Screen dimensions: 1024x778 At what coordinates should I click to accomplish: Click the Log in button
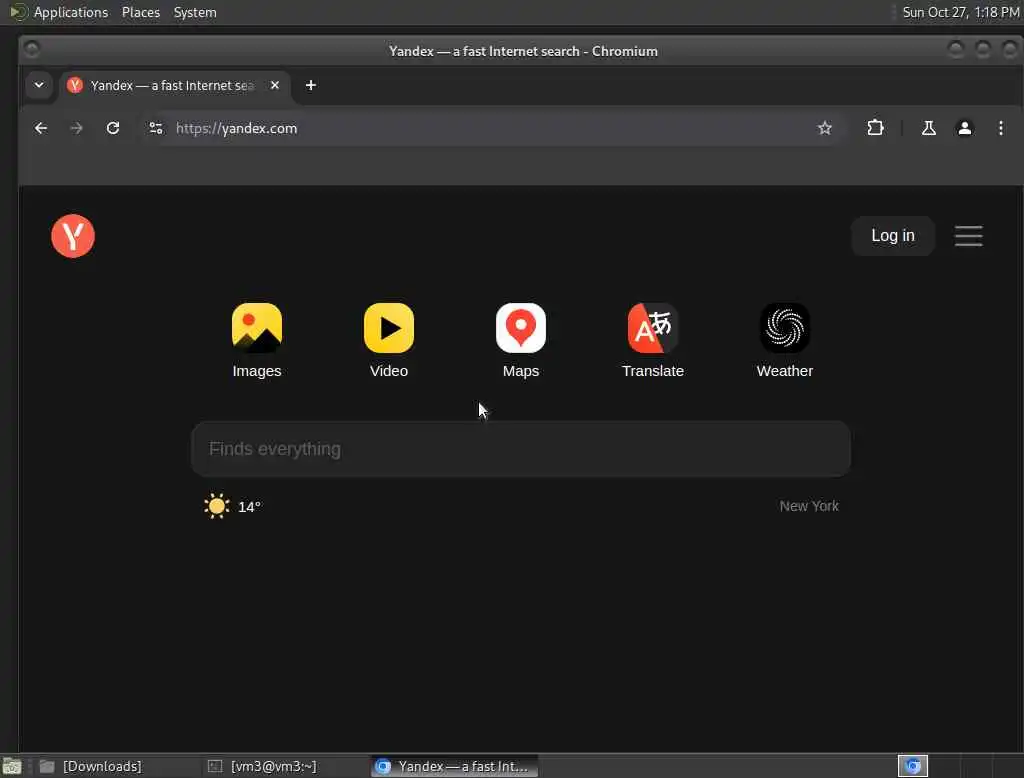tap(892, 235)
